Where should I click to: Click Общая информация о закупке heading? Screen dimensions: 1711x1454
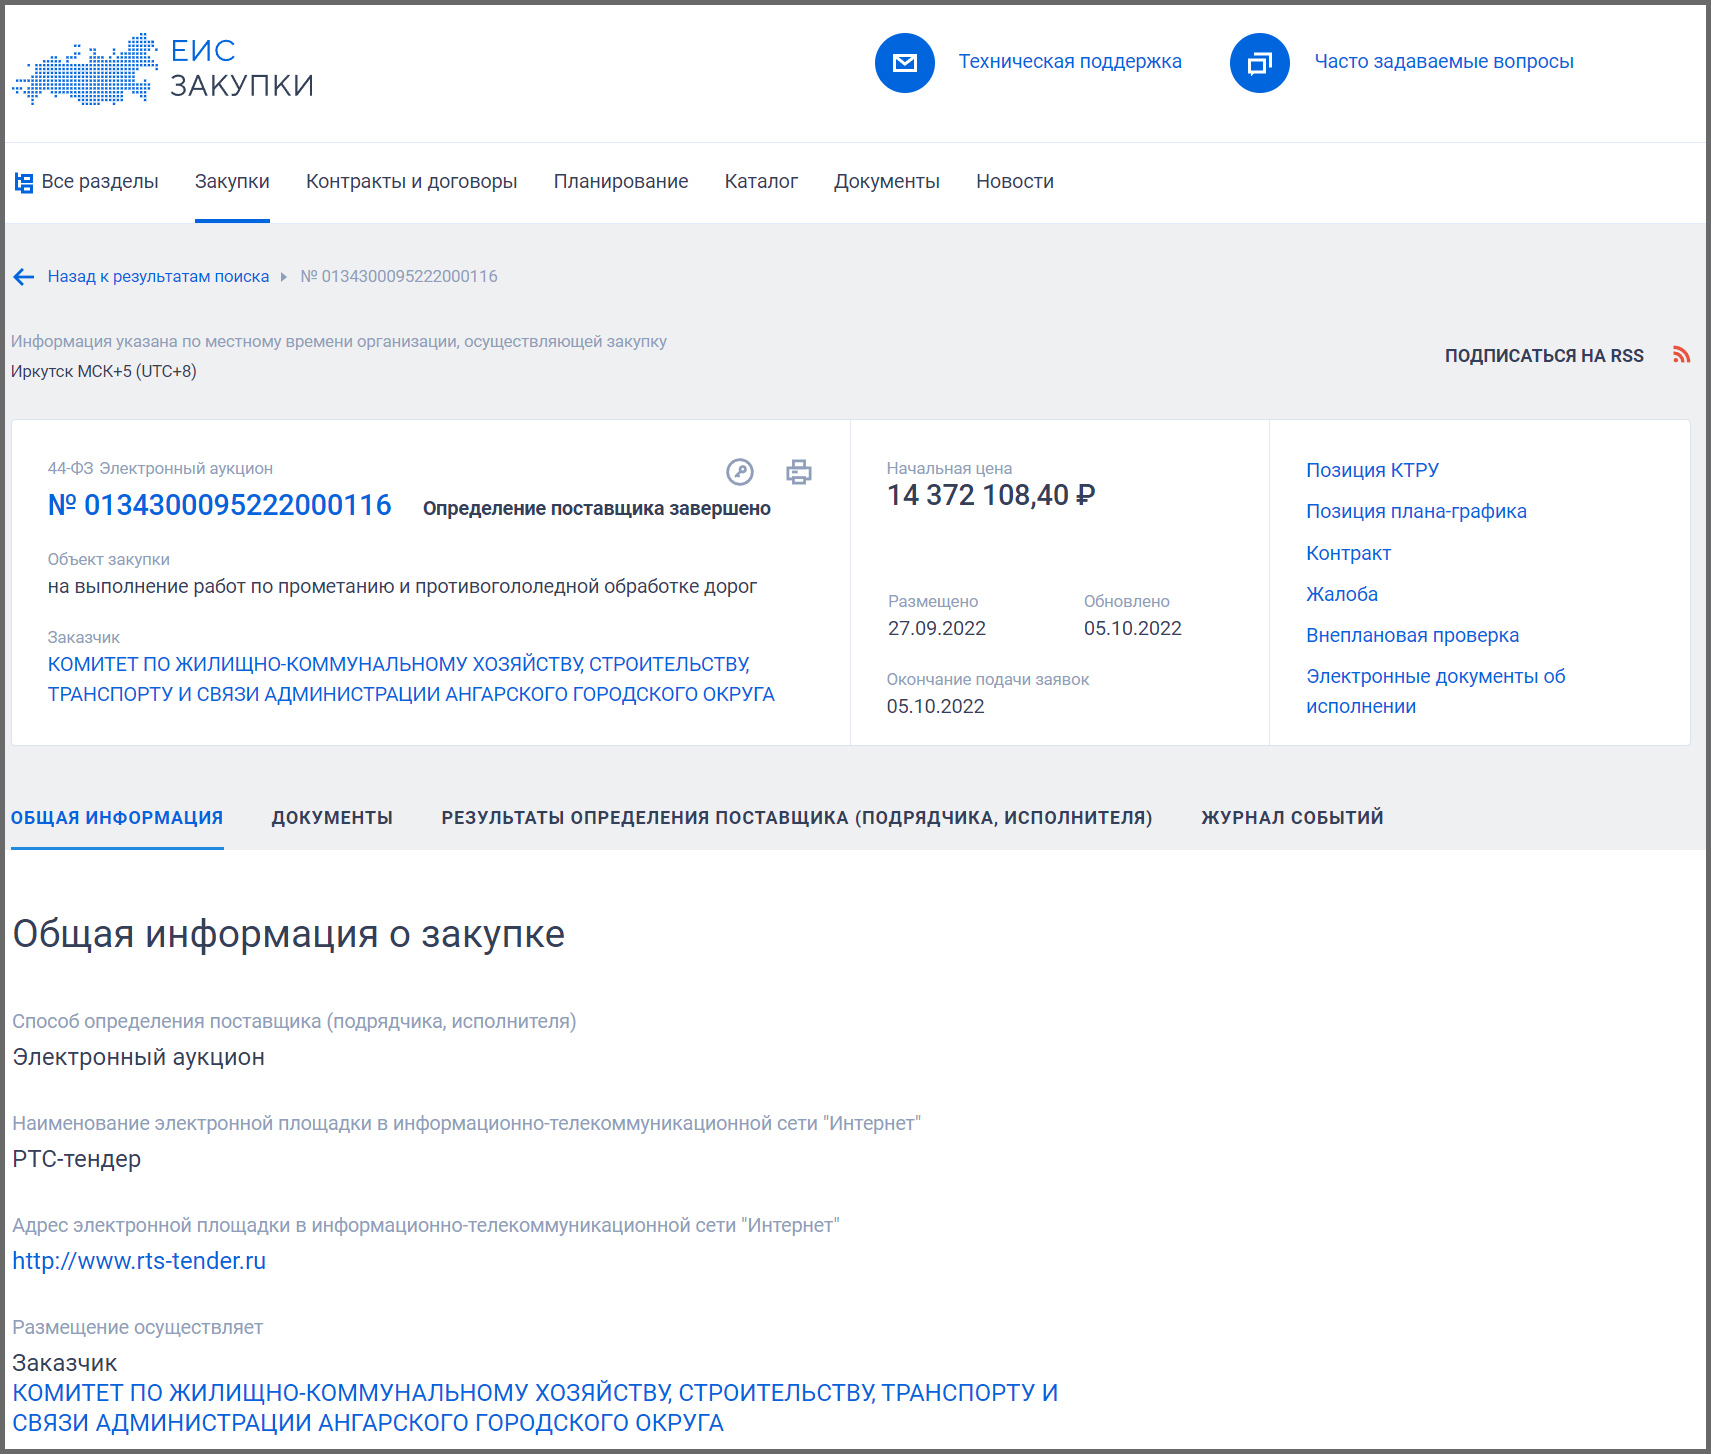(289, 934)
